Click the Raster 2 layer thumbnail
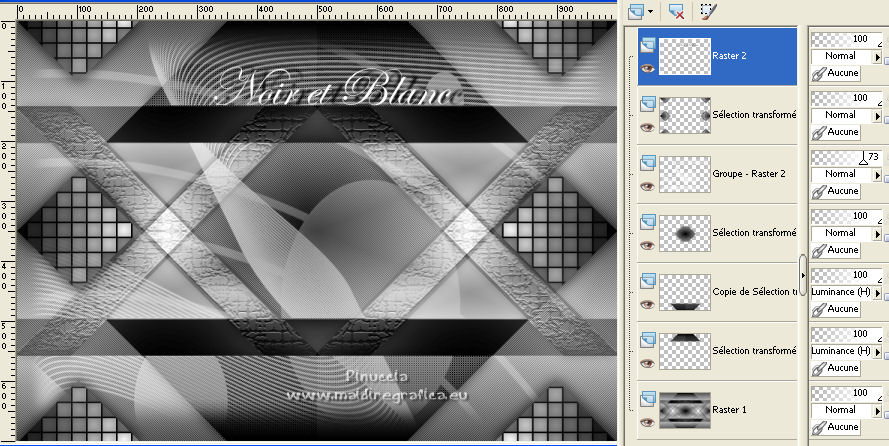889x446 pixels. tap(685, 56)
